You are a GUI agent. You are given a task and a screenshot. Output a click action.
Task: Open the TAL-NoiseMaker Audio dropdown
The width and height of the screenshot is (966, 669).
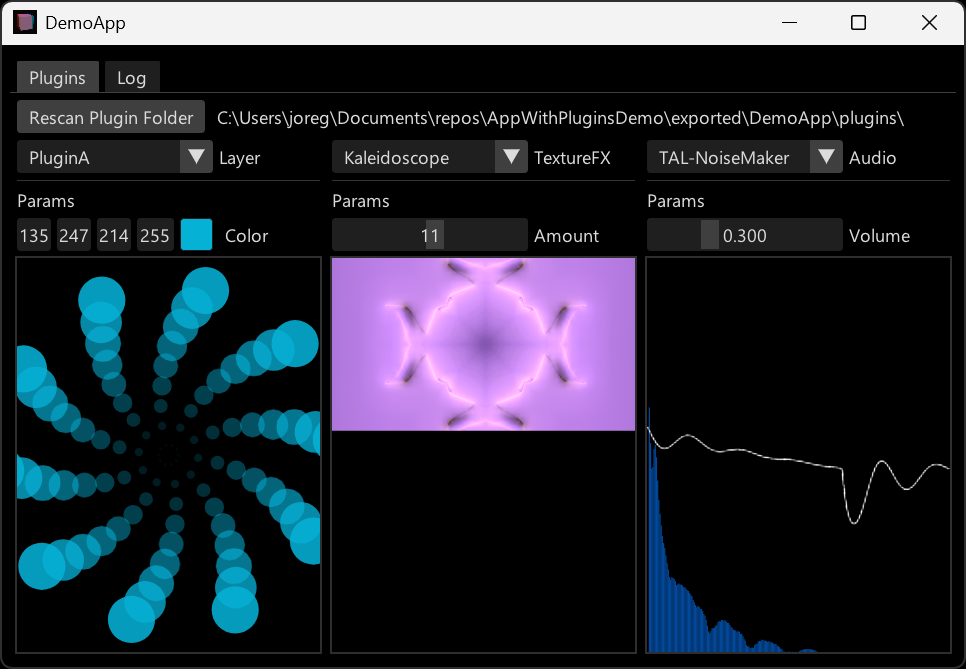[x=728, y=157]
